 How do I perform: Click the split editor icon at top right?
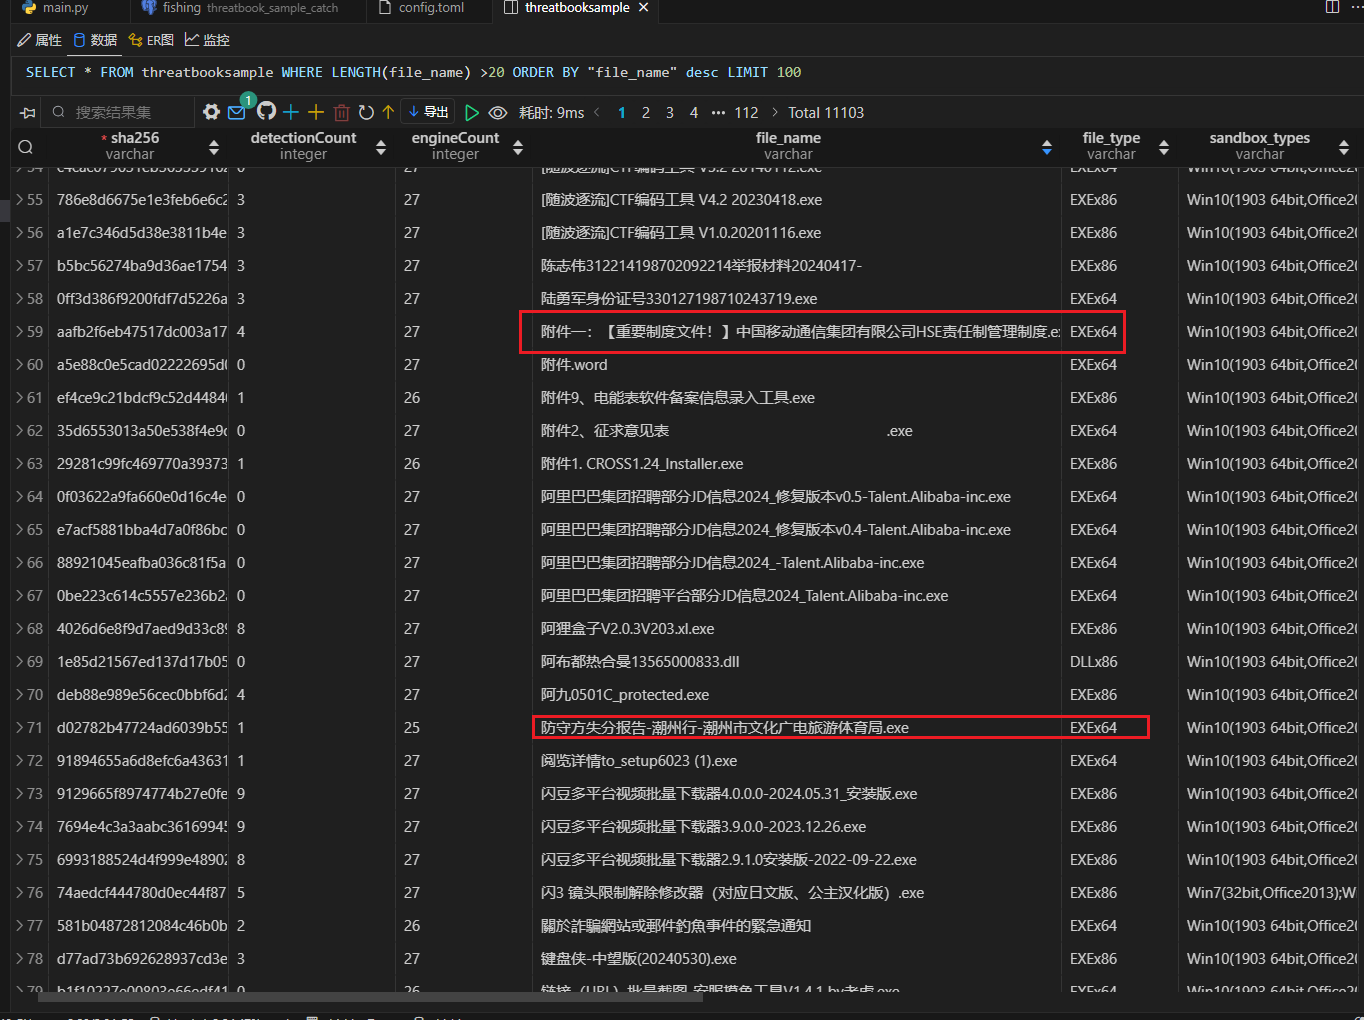[1332, 7]
